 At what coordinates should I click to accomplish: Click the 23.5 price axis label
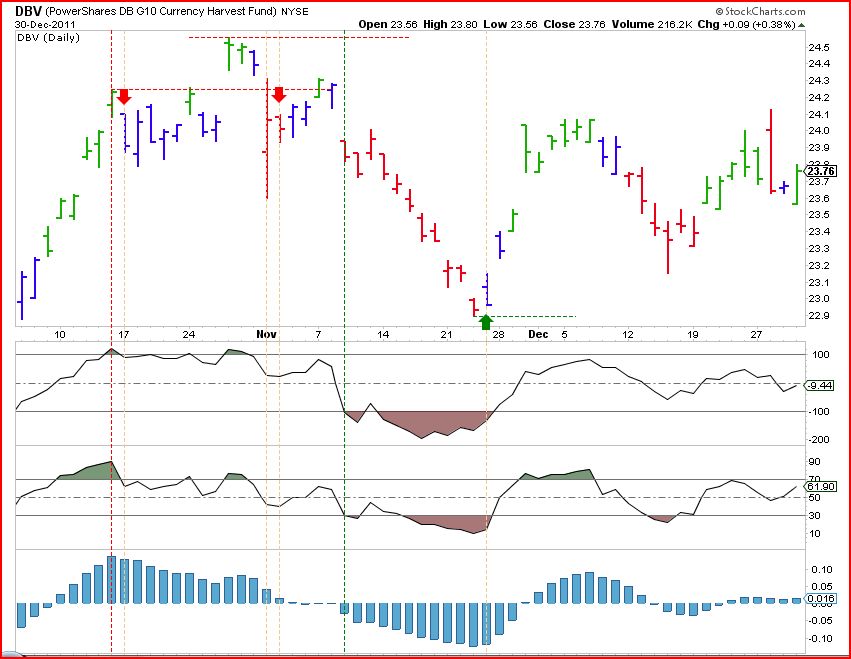(818, 215)
